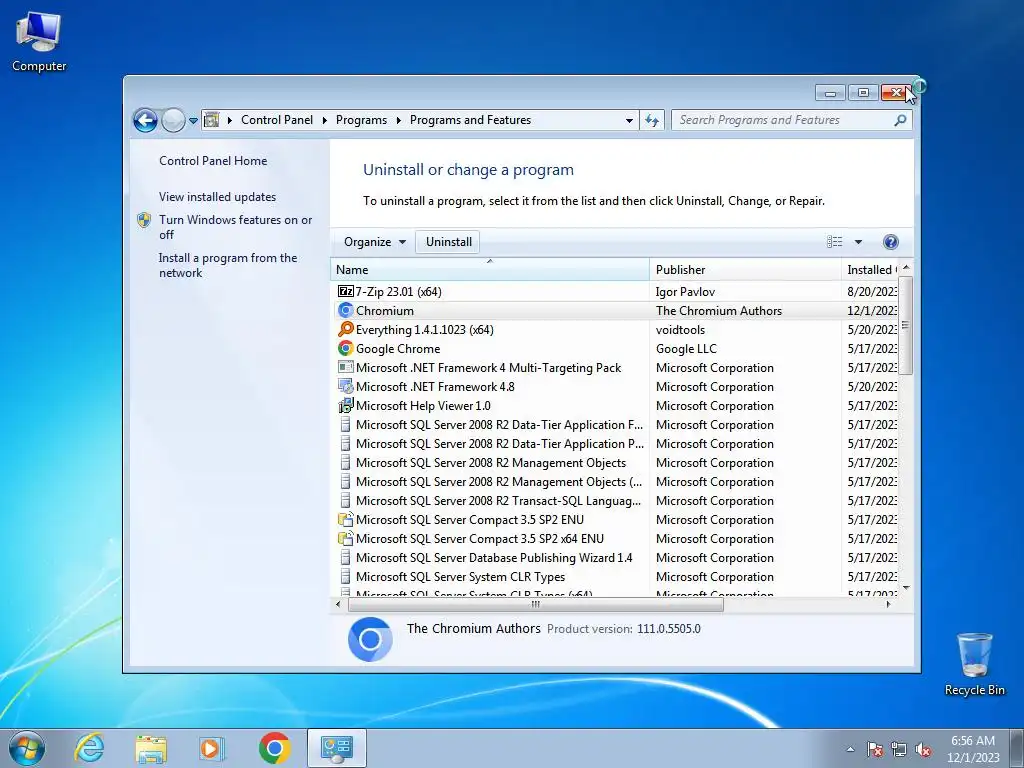Click the Uninstall button

[x=449, y=242]
